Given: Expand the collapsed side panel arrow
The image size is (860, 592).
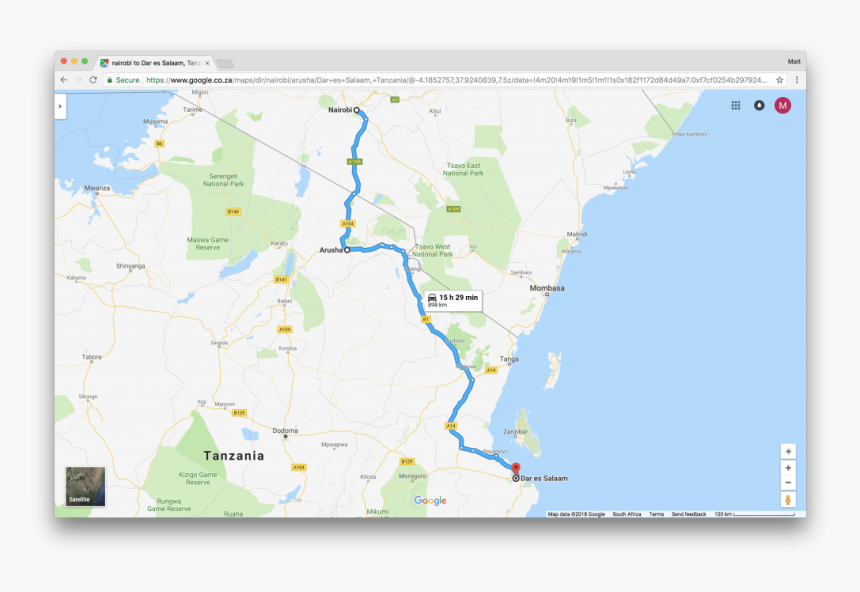Looking at the screenshot, I should click(60, 106).
